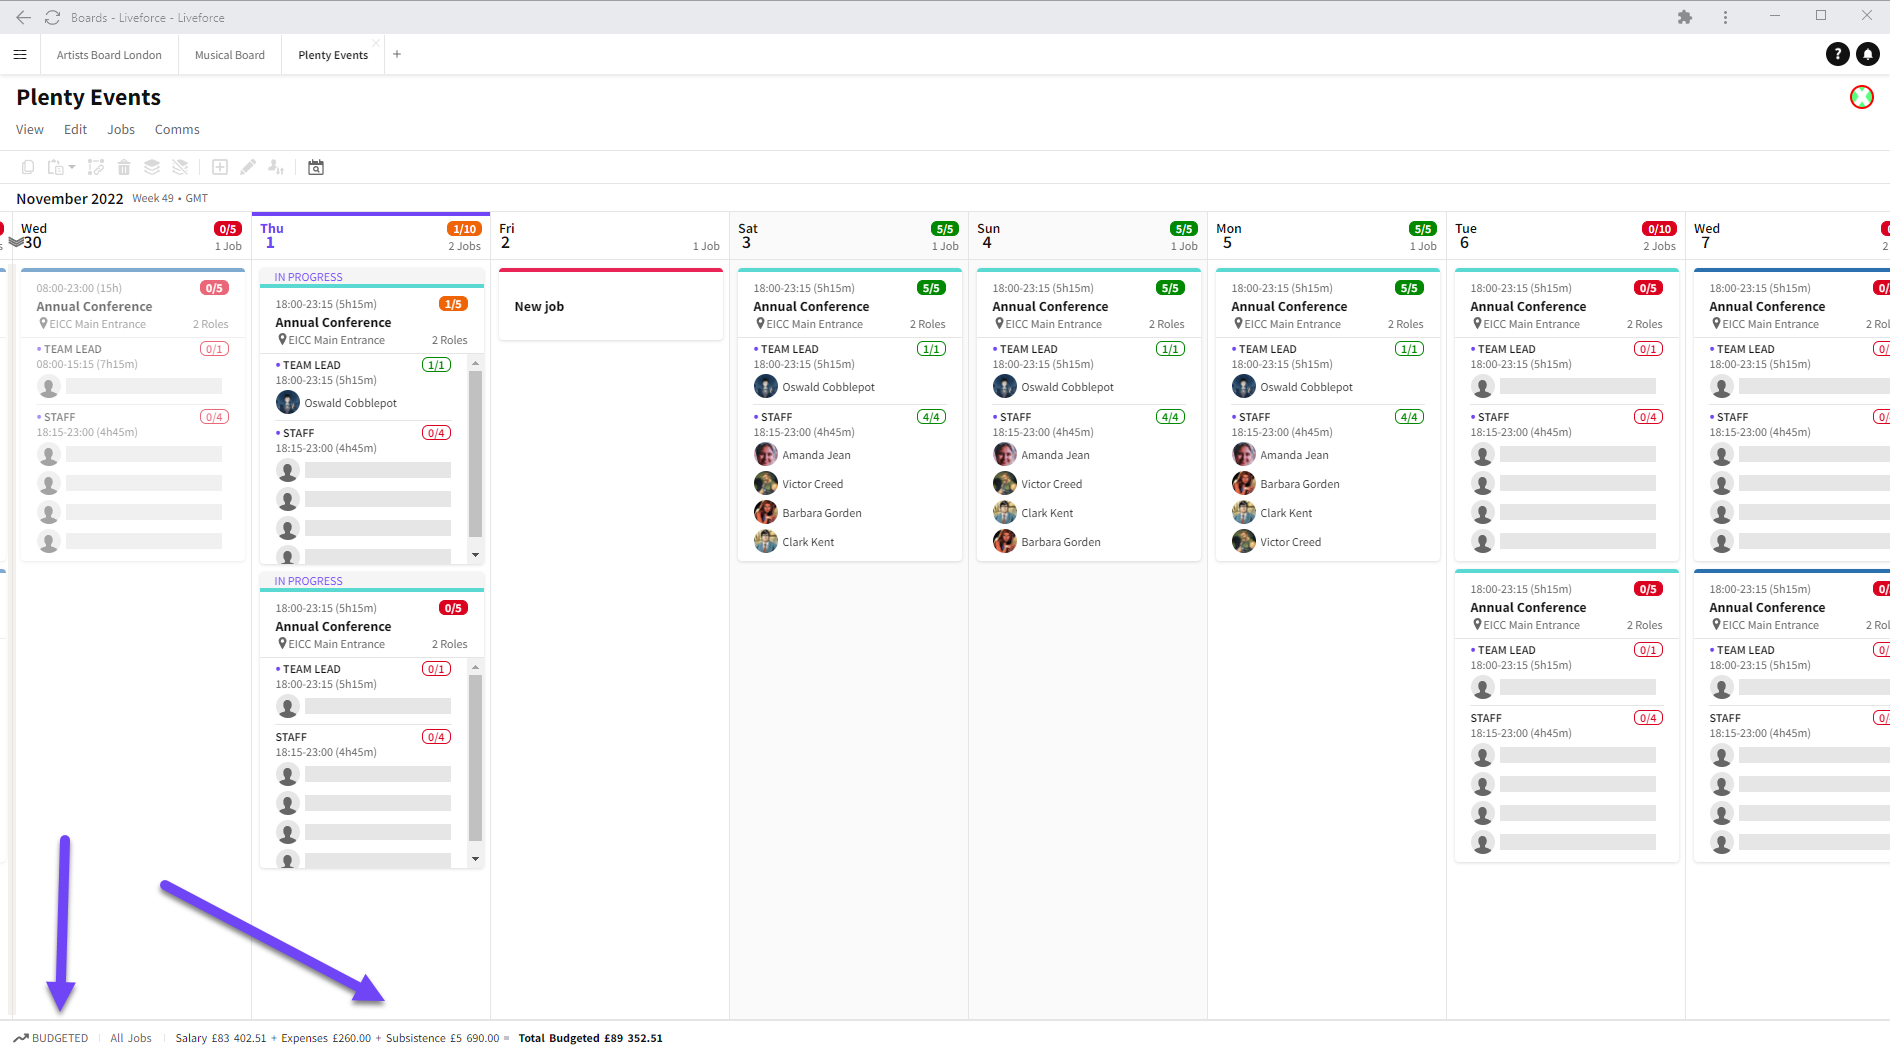Click the calendar search icon

tap(316, 167)
